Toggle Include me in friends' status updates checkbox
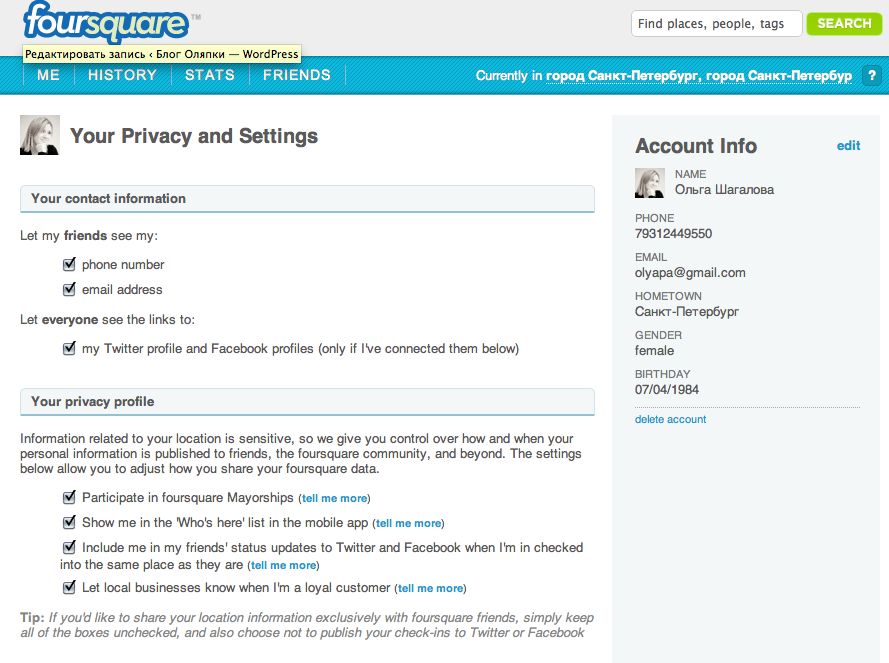The height and width of the screenshot is (663, 889). (x=69, y=547)
